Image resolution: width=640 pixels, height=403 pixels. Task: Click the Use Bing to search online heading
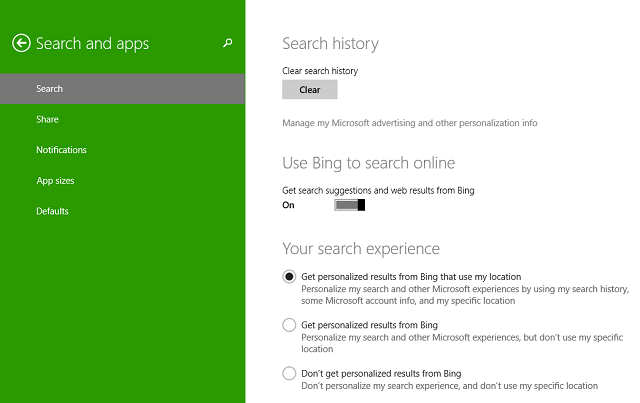coord(369,163)
